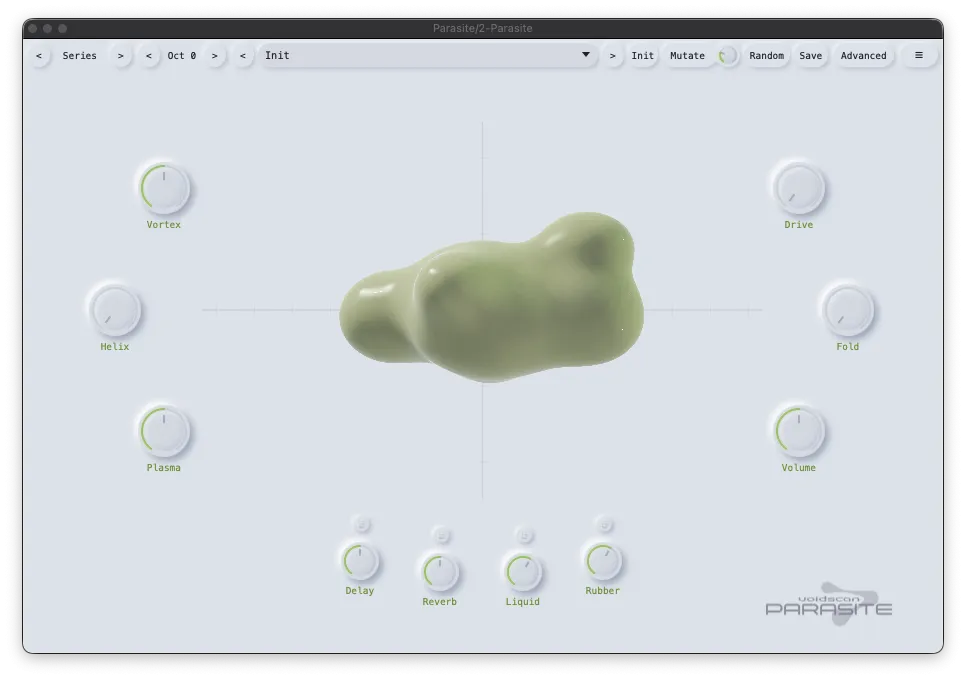Image resolution: width=966 pixels, height=680 pixels.
Task: Click the green blob in the center
Action: [492, 298]
